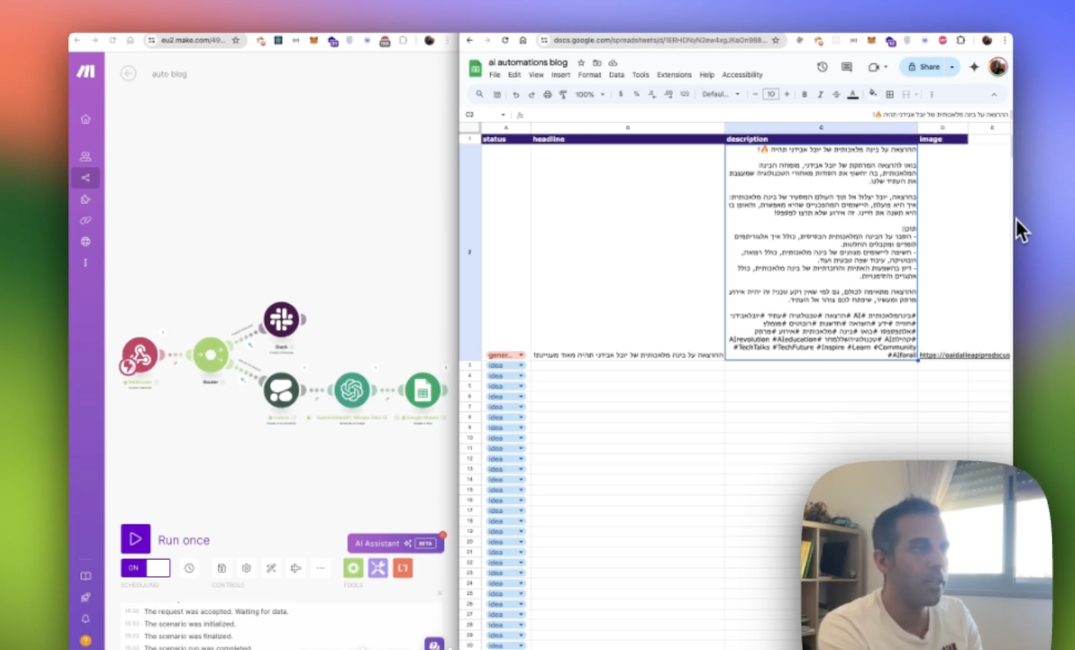This screenshot has height=650, width=1075.
Task: Click the Share button in Sheets
Action: [x=923, y=67]
